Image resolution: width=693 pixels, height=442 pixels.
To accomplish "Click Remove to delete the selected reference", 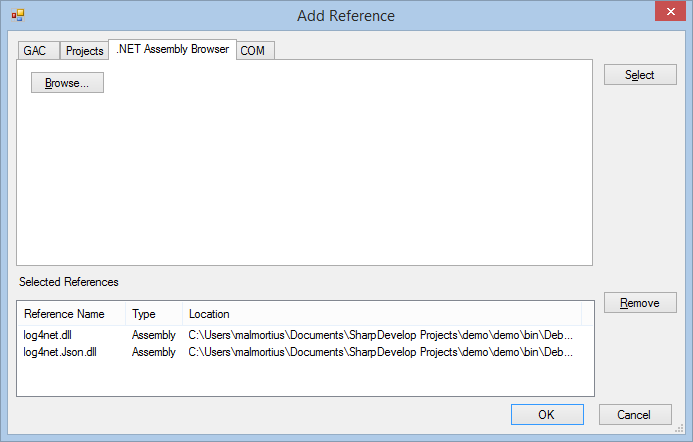I will 640,303.
